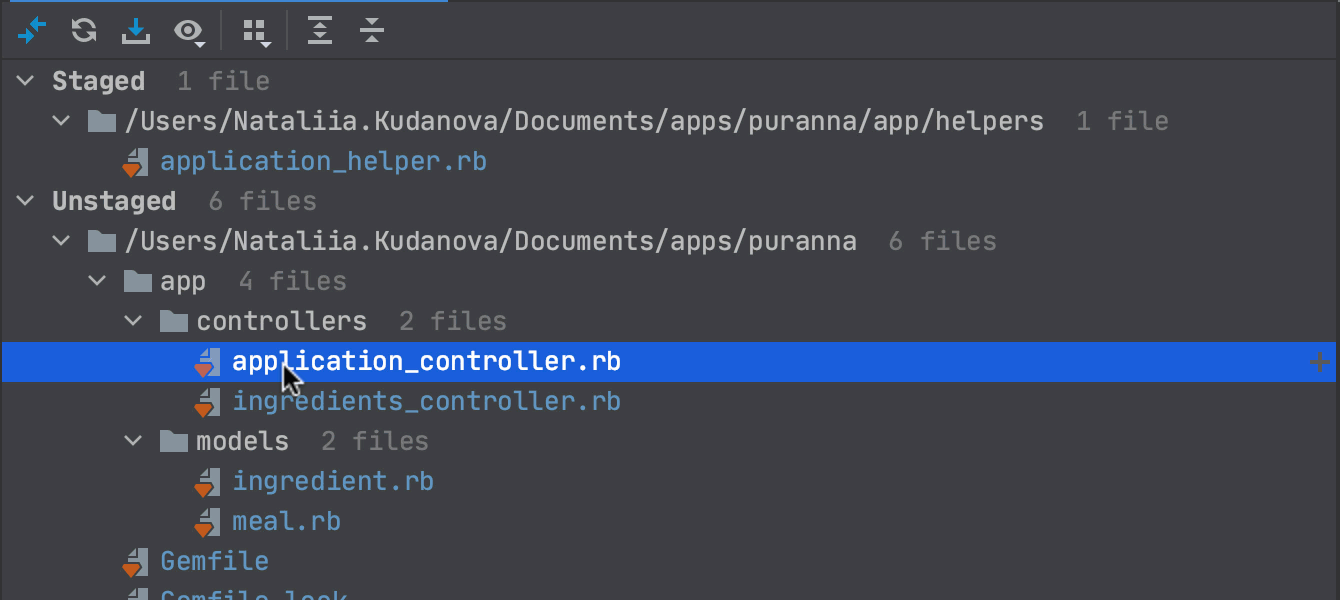Open the eye view options dropdown
The height and width of the screenshot is (600, 1340).
(188, 32)
